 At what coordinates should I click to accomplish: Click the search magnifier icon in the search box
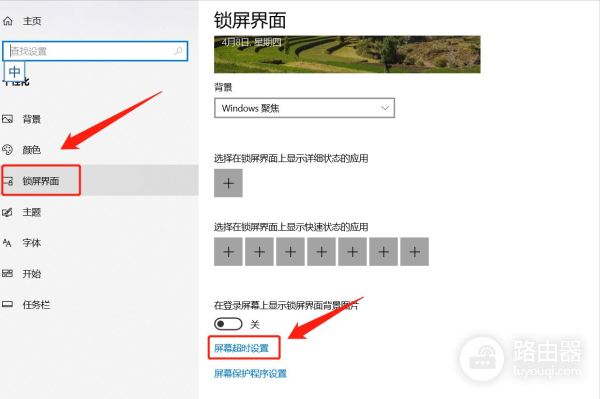[178, 51]
